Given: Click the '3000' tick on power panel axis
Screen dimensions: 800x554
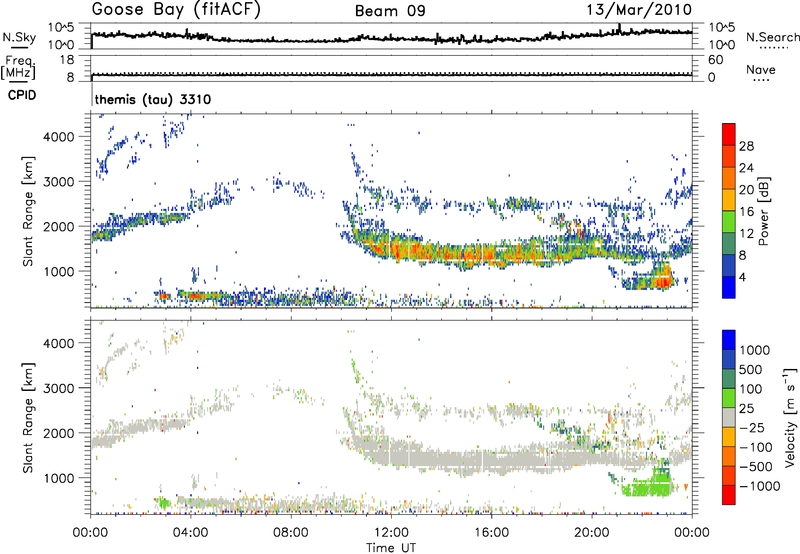Looking at the screenshot, I should click(59, 182).
